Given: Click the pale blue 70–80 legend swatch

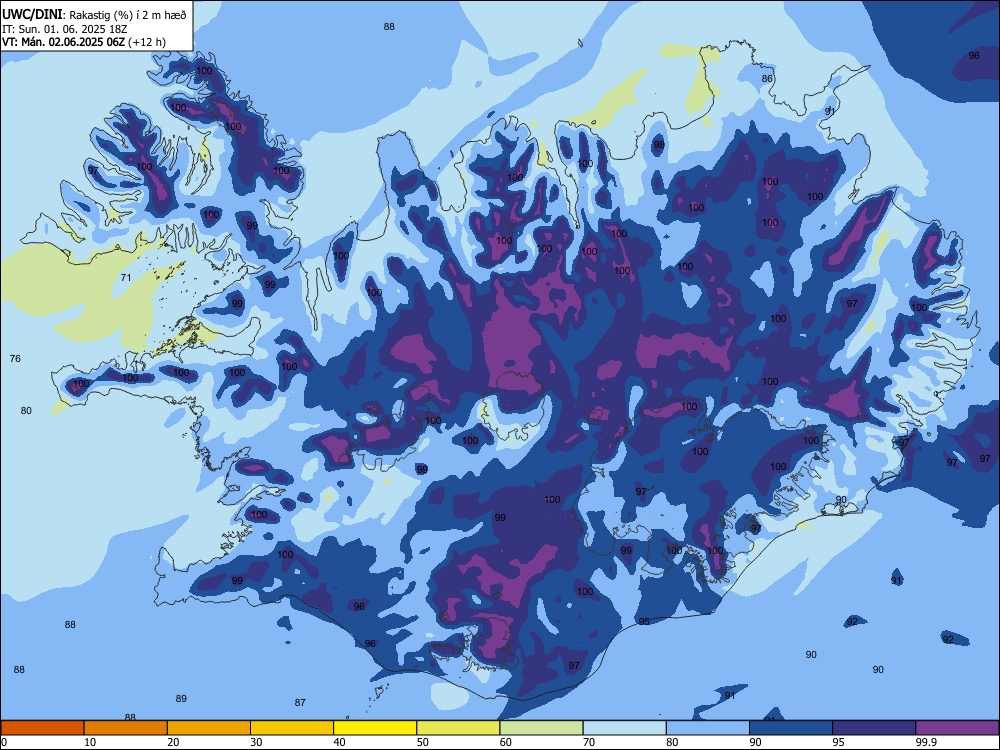Looking at the screenshot, I should click(625, 728).
